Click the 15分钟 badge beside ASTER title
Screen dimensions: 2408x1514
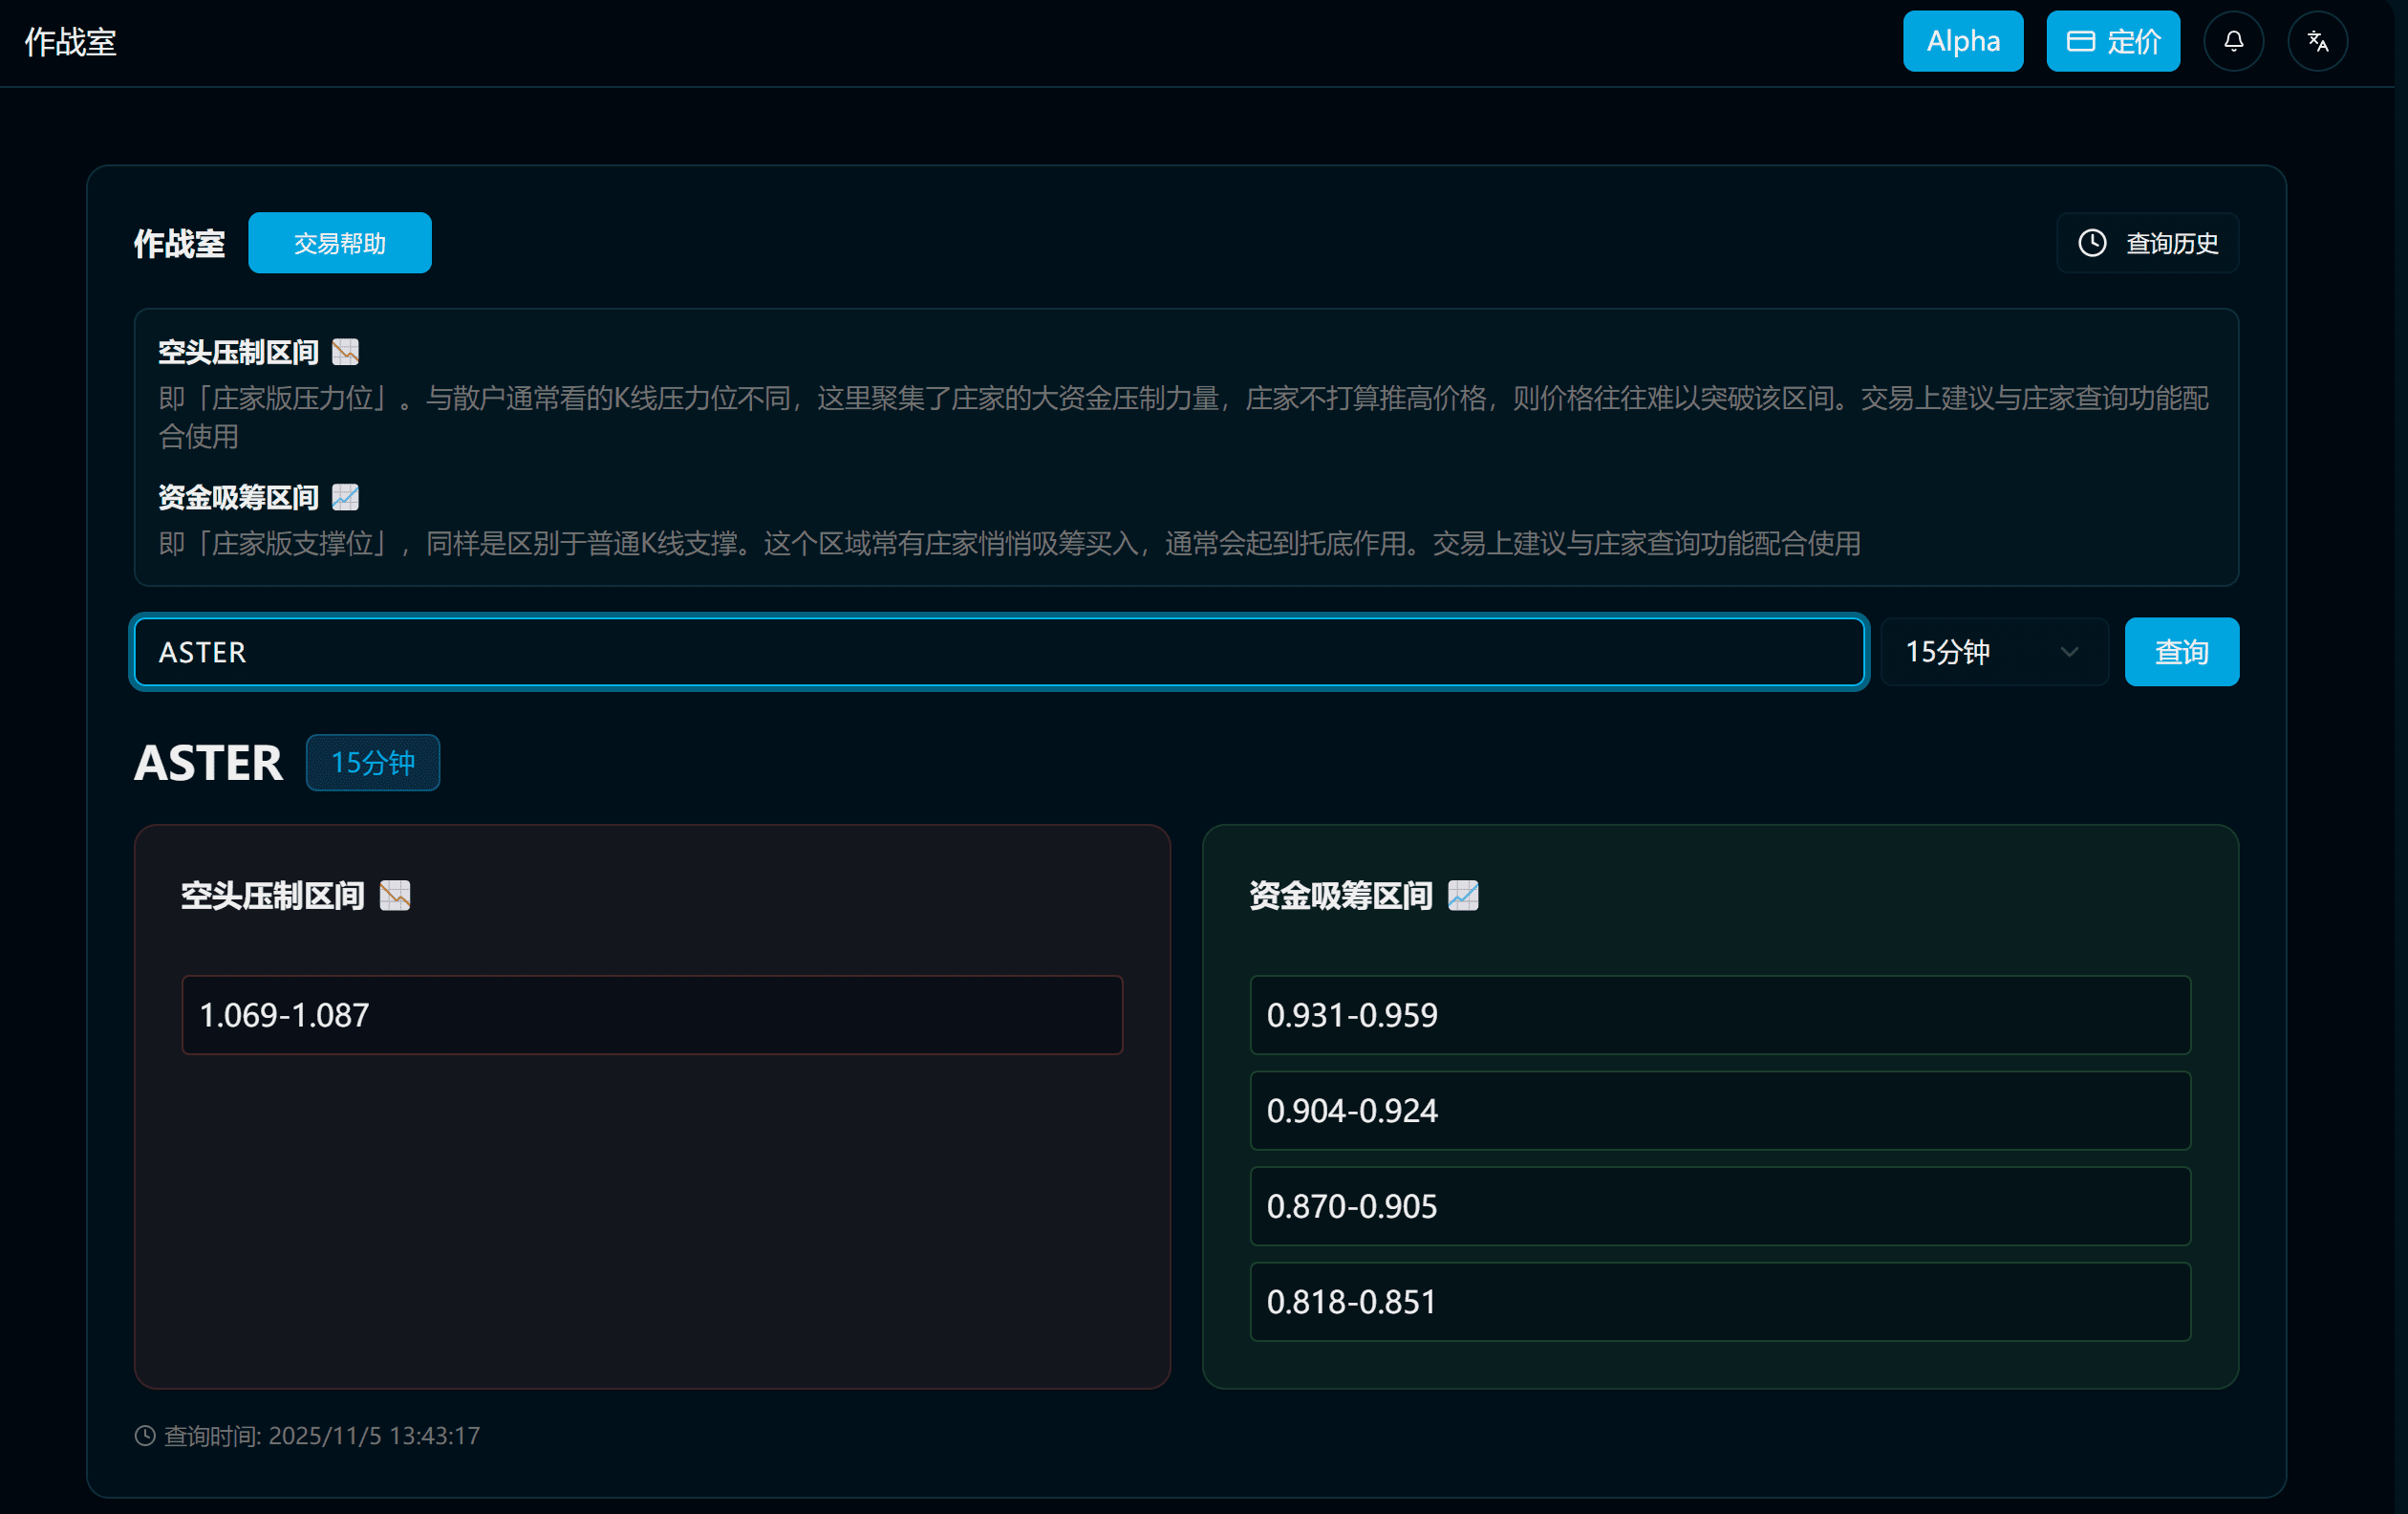372,763
